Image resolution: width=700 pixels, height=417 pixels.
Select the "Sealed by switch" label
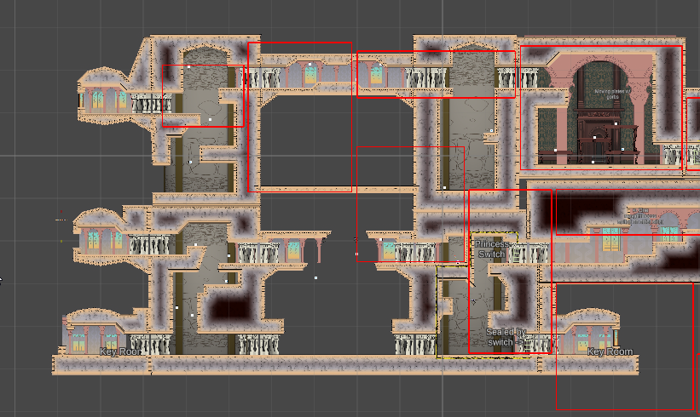(x=506, y=337)
